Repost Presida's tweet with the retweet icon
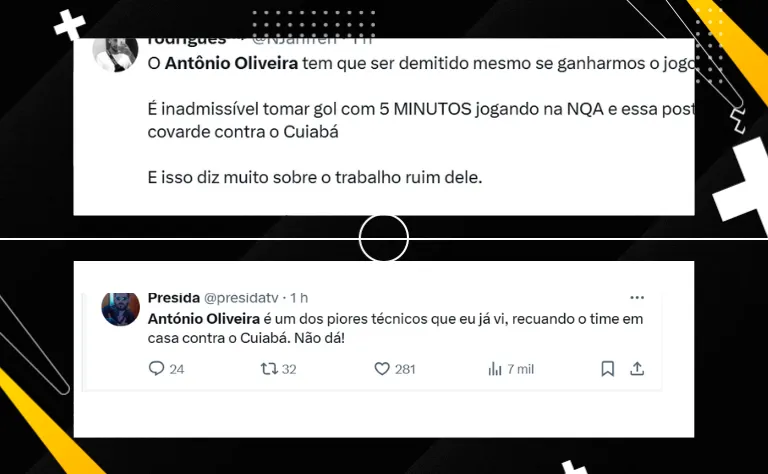Image resolution: width=768 pixels, height=474 pixels. (x=269, y=368)
